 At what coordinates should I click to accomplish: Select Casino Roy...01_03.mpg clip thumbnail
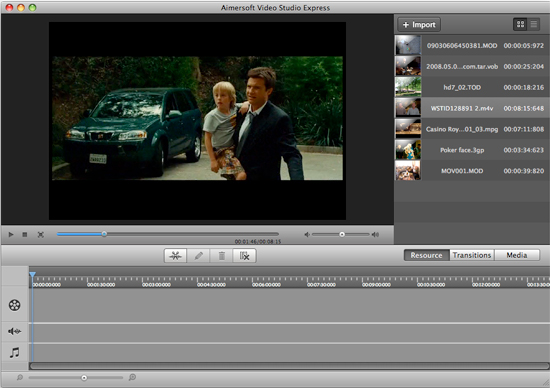408,128
